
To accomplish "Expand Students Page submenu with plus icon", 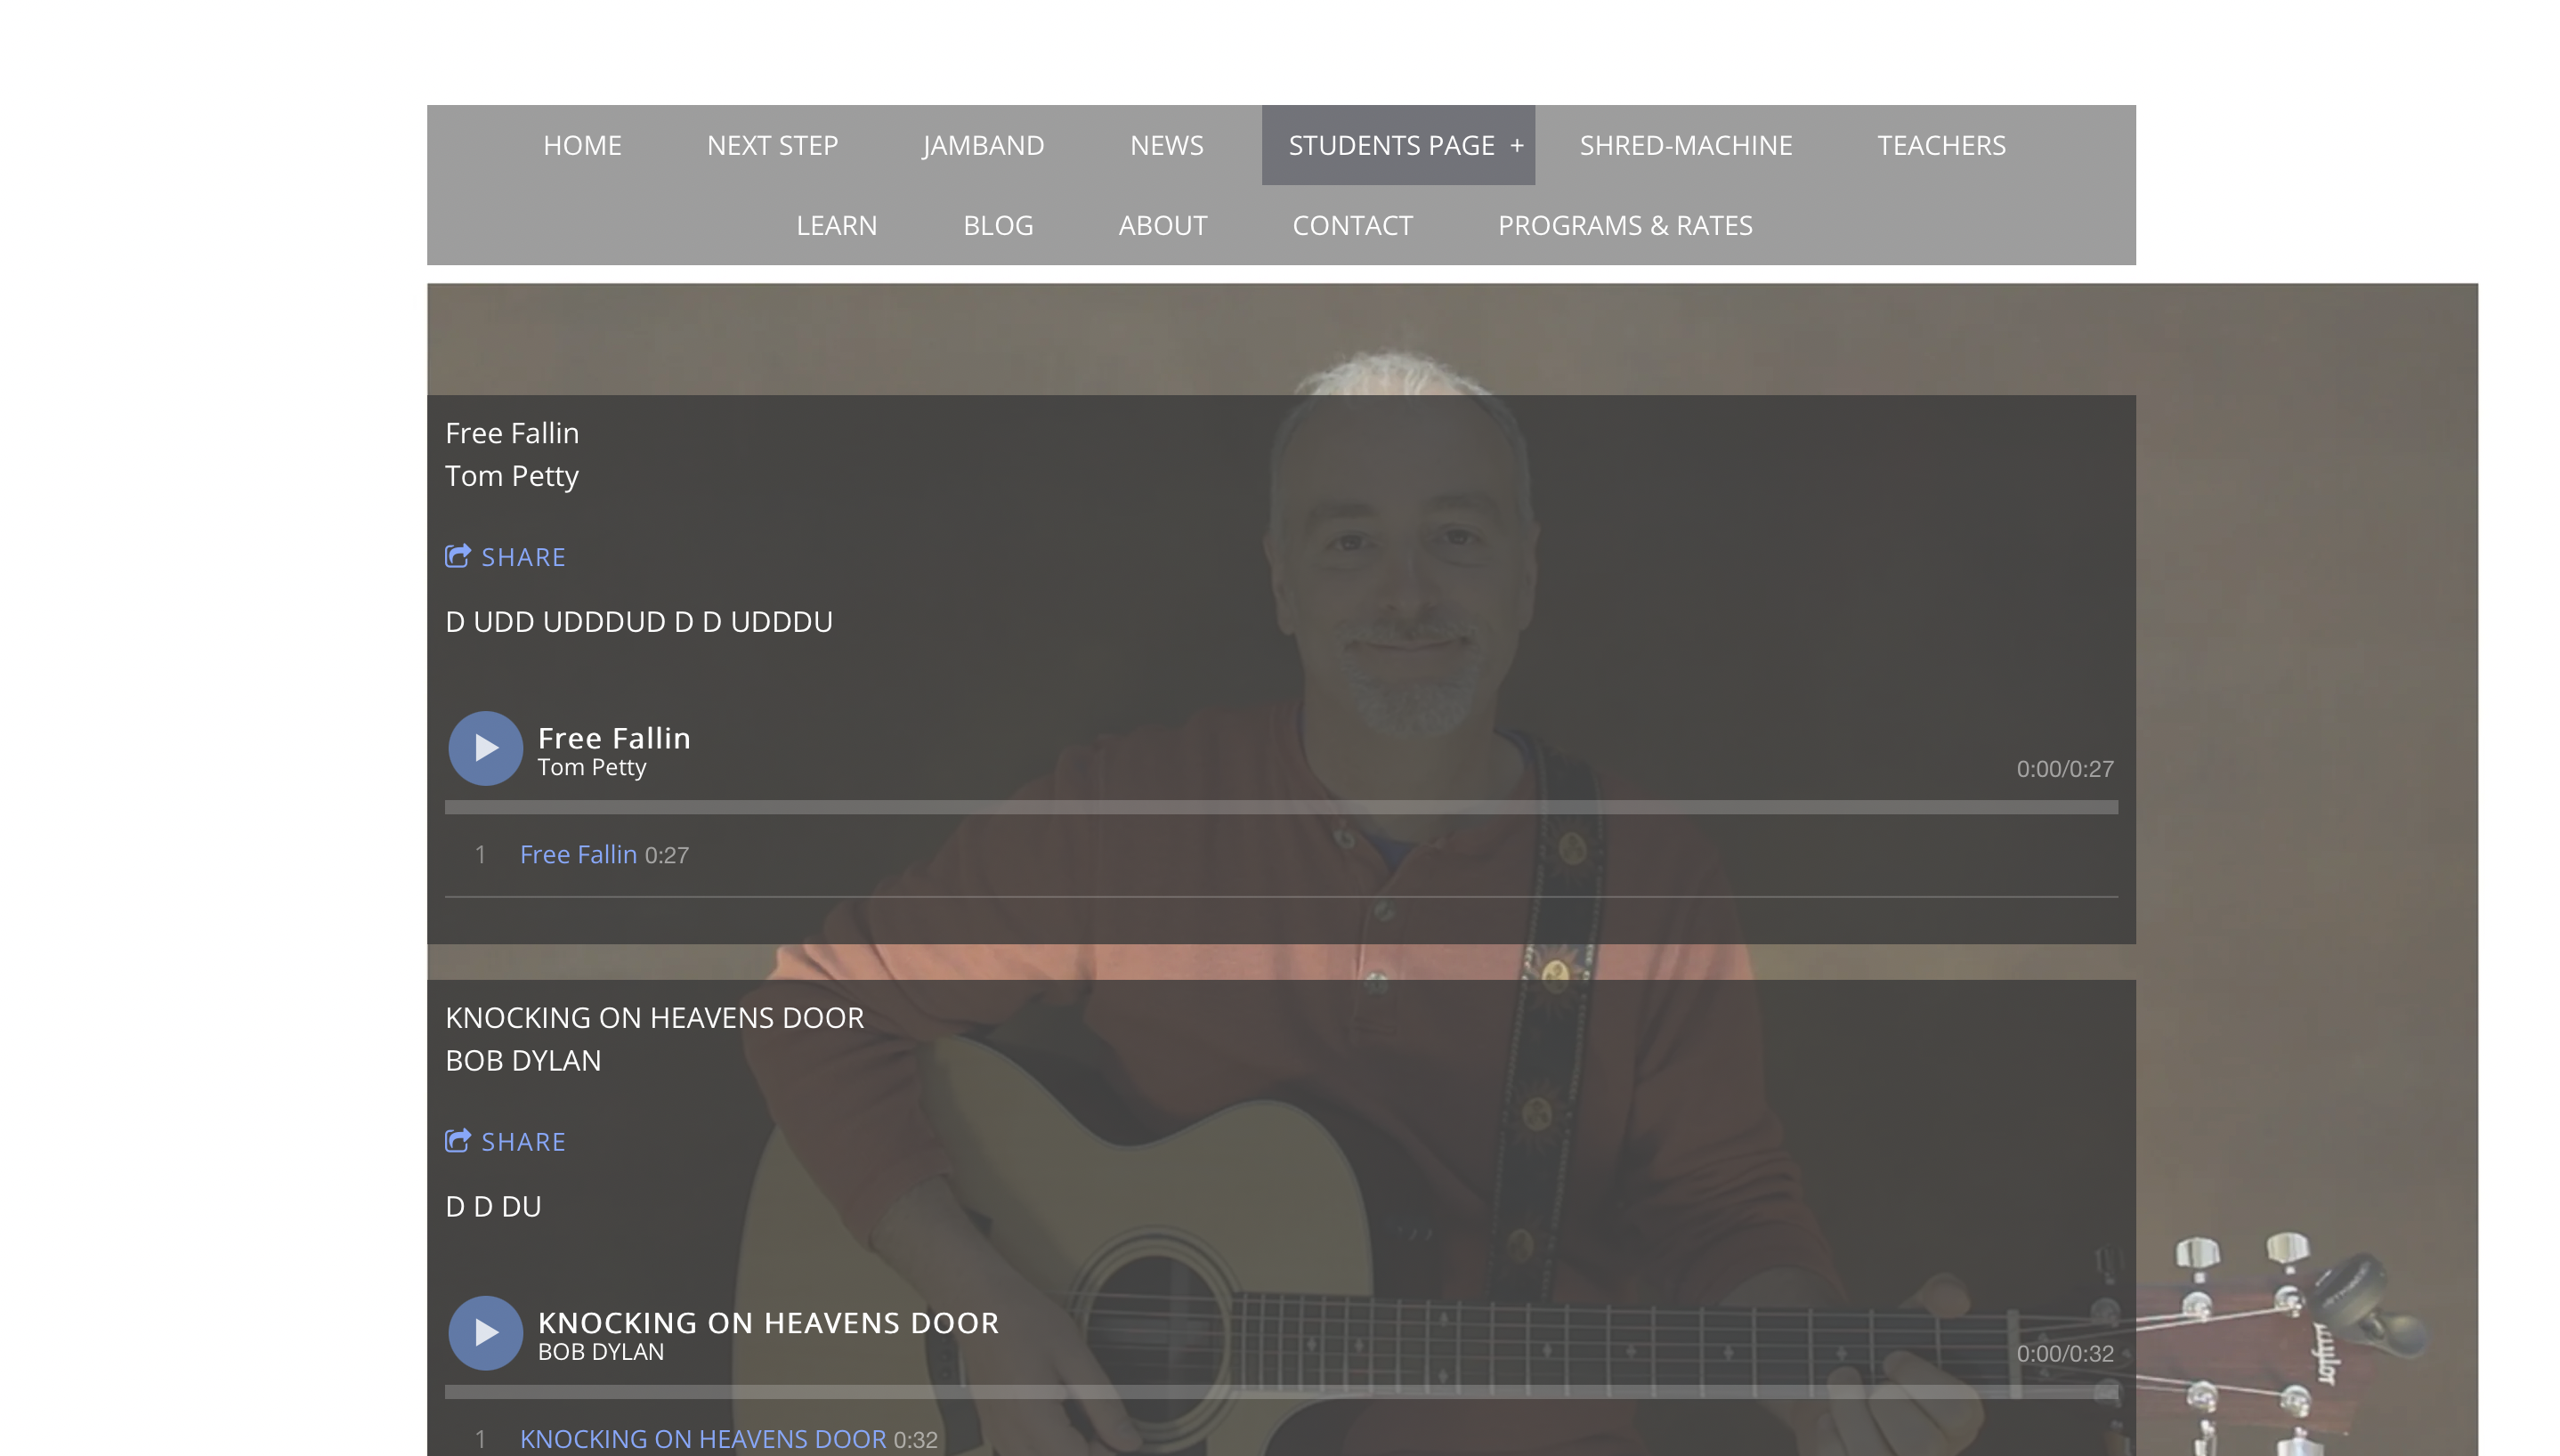I will (x=1517, y=145).
